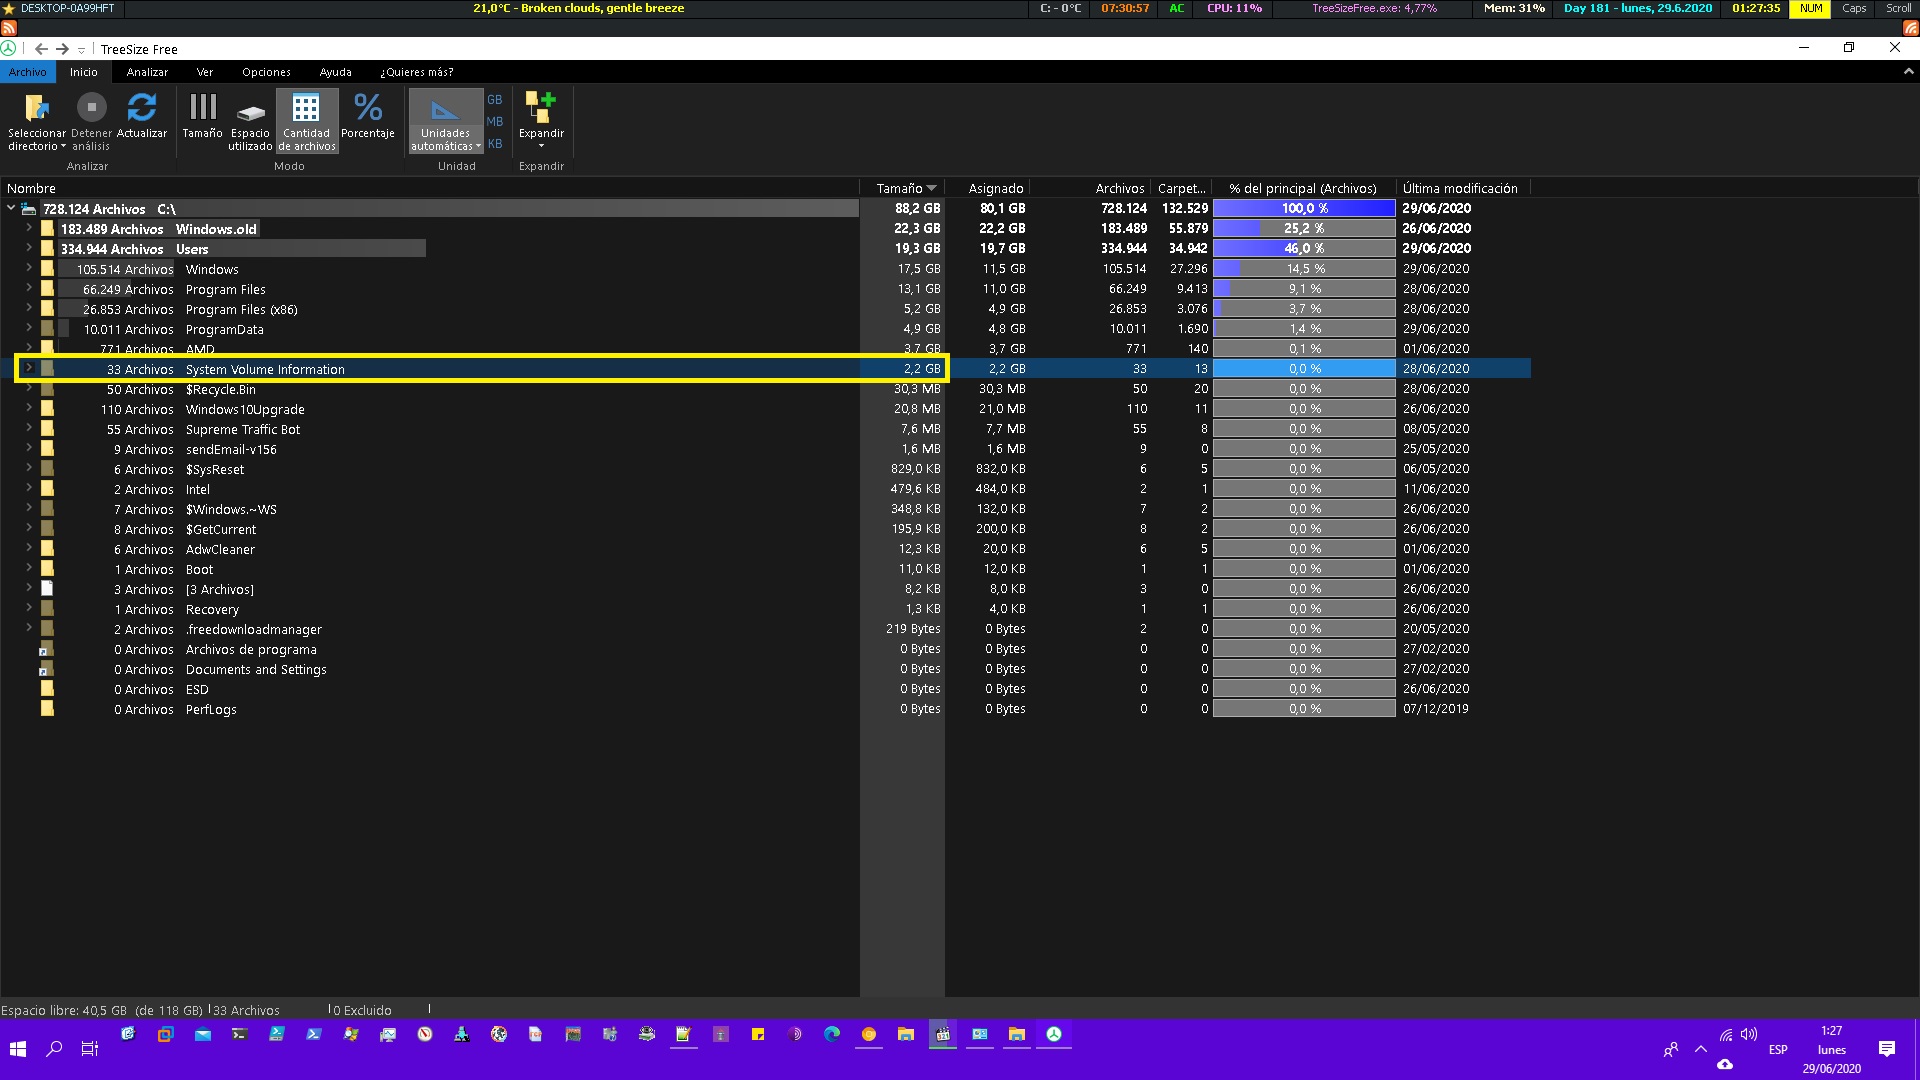Open the Seleccionar directorio folder icon

tap(37, 107)
